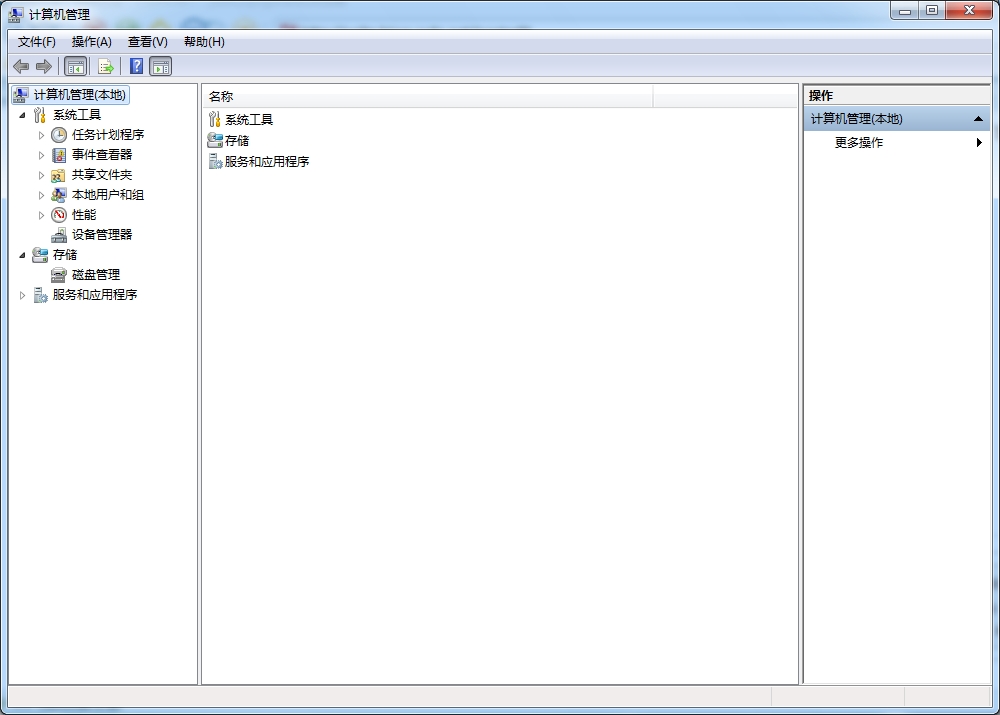The width and height of the screenshot is (1000, 715).
Task: Maximize the 计算机管理 window
Action: 932,11
